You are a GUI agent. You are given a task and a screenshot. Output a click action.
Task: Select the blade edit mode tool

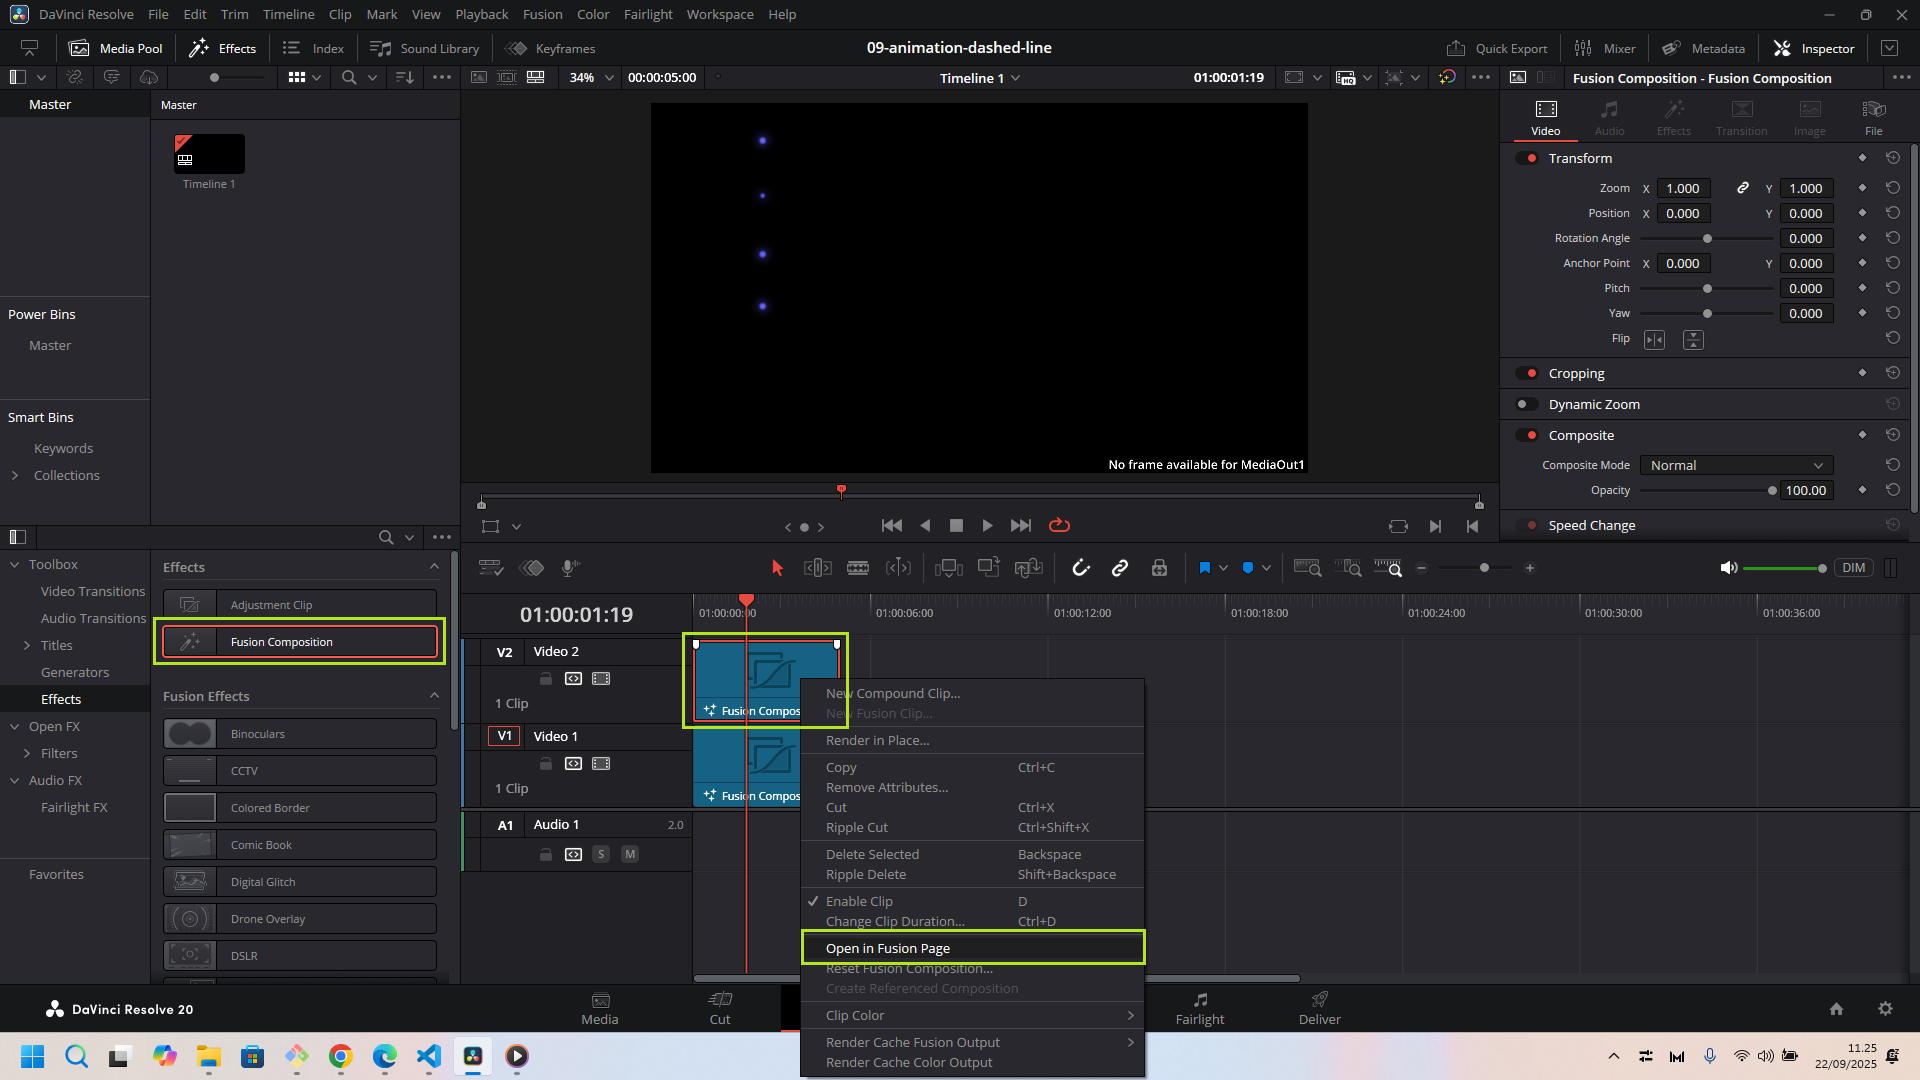[858, 568]
